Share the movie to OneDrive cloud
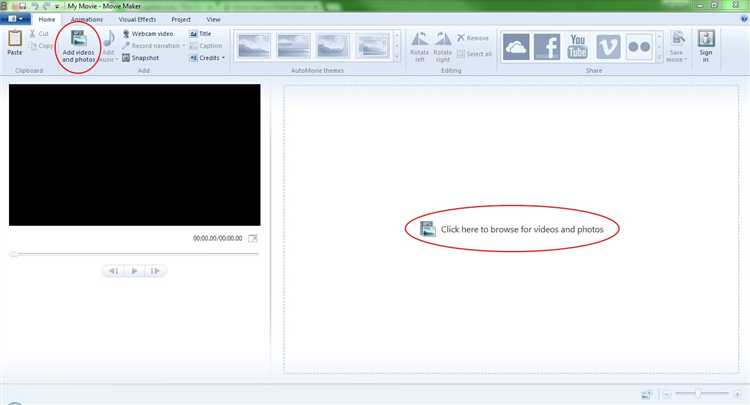 [516, 47]
